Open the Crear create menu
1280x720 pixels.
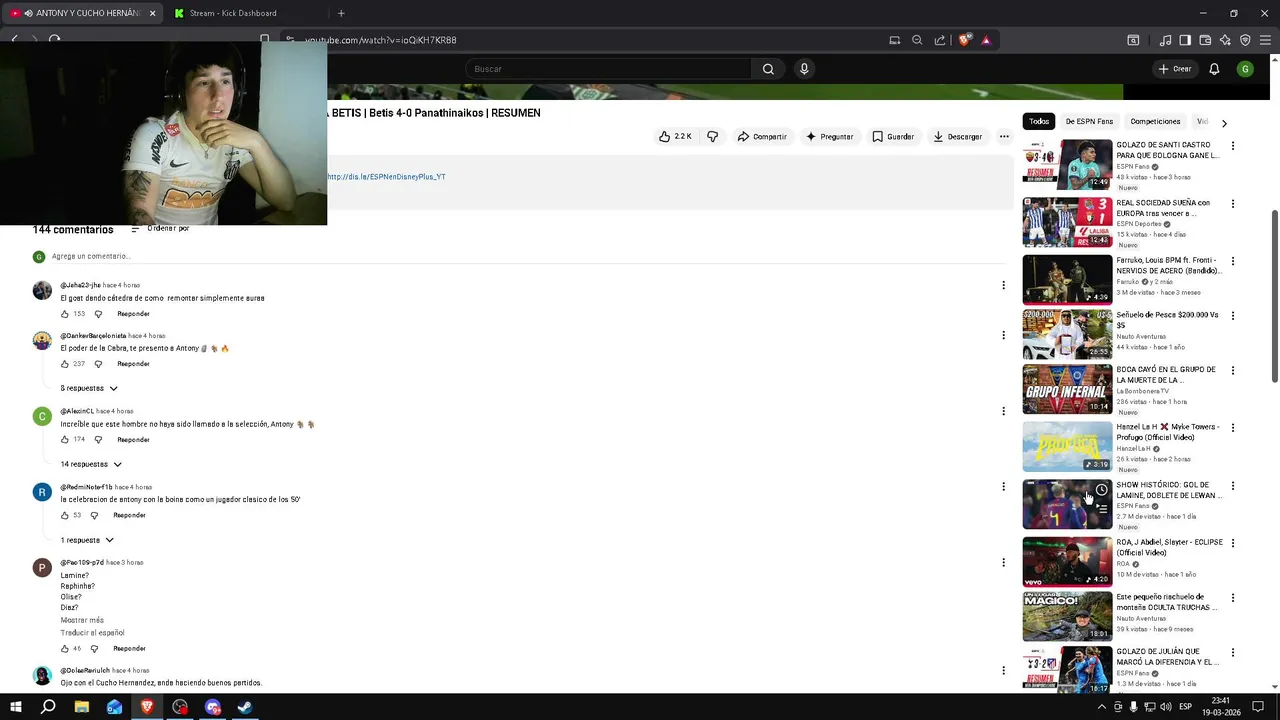click(x=1175, y=69)
